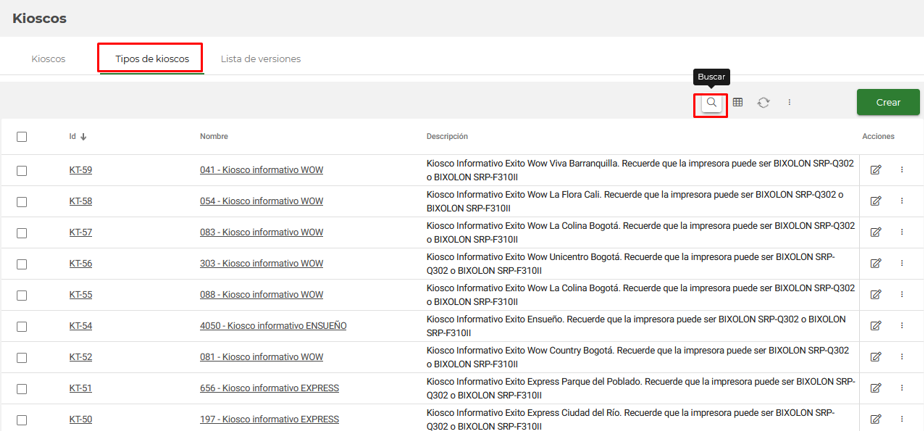
Task: Refresh the kiosk types list
Action: click(x=763, y=103)
